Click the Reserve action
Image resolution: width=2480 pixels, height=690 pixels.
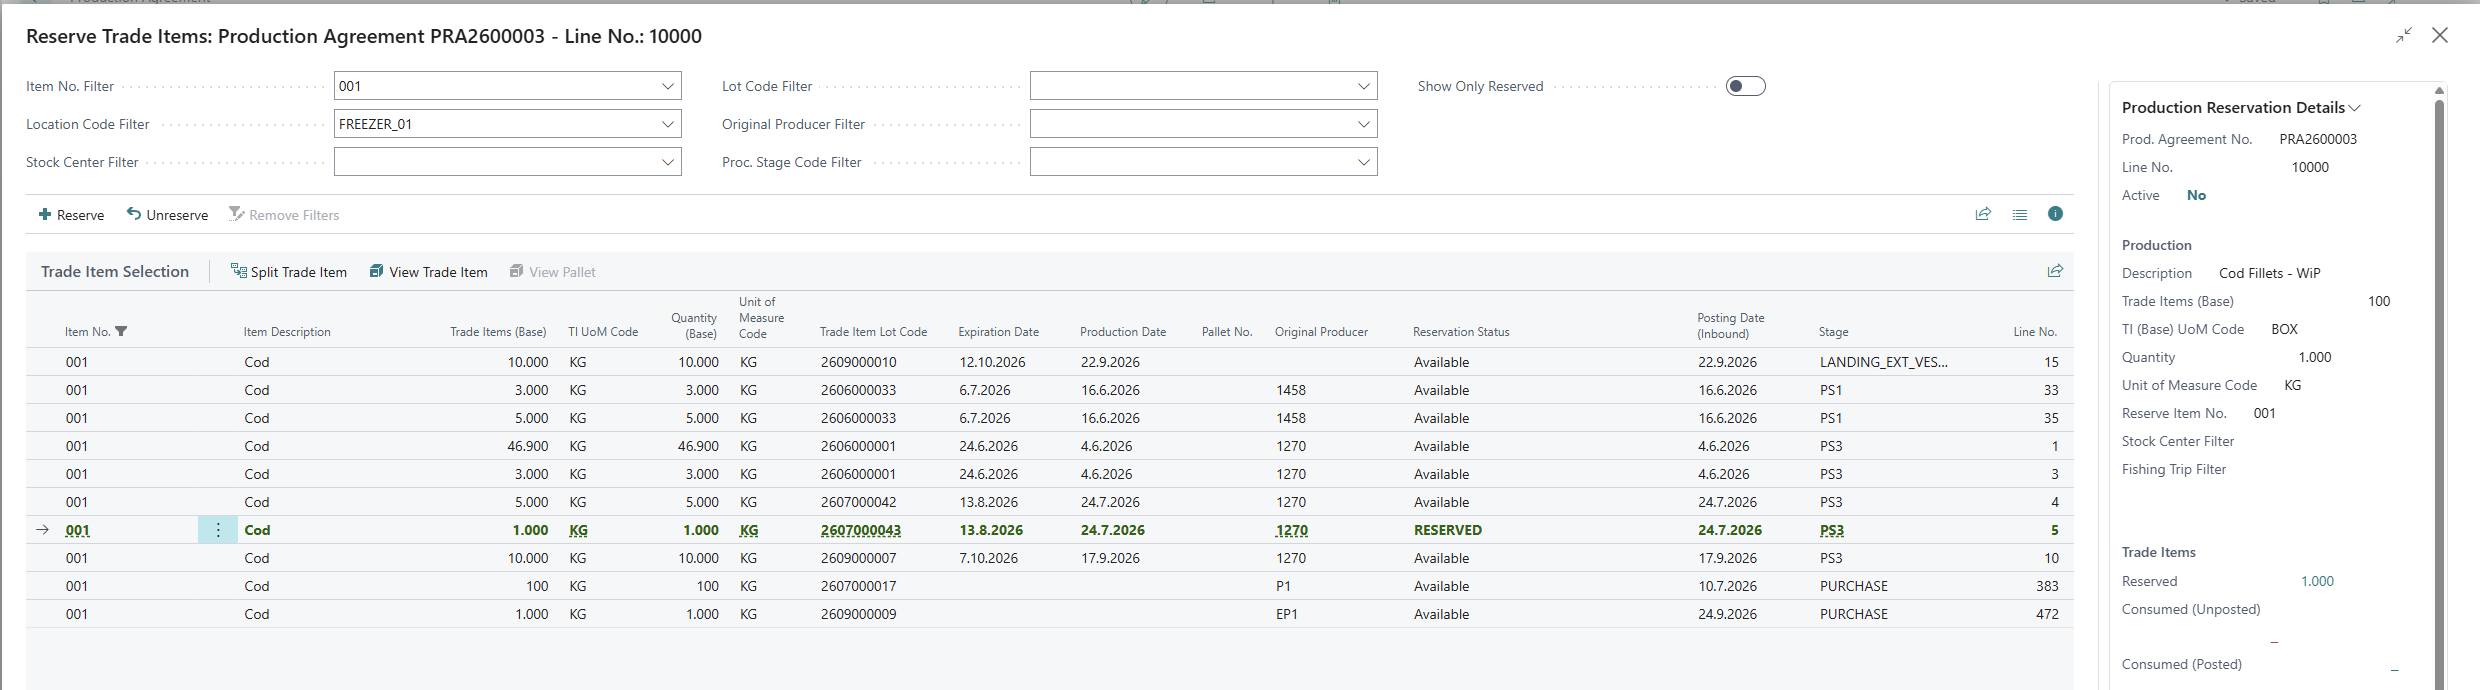(x=71, y=215)
